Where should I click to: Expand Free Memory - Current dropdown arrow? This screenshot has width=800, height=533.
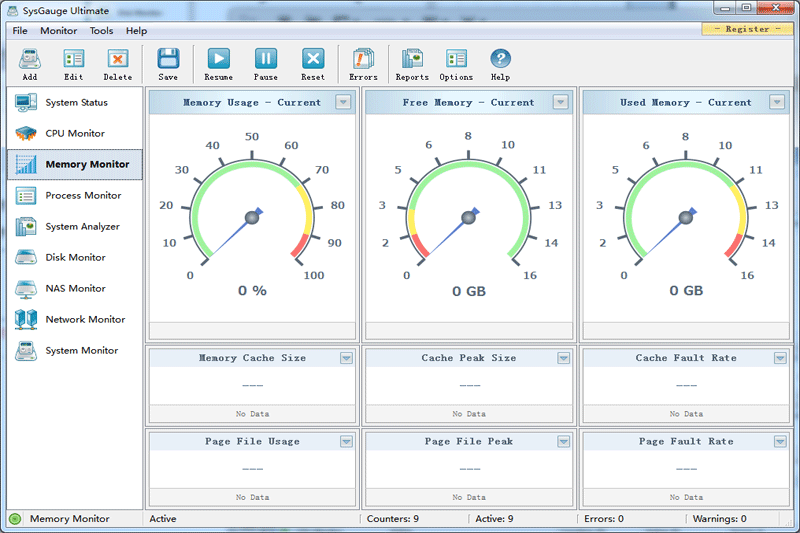coord(560,102)
